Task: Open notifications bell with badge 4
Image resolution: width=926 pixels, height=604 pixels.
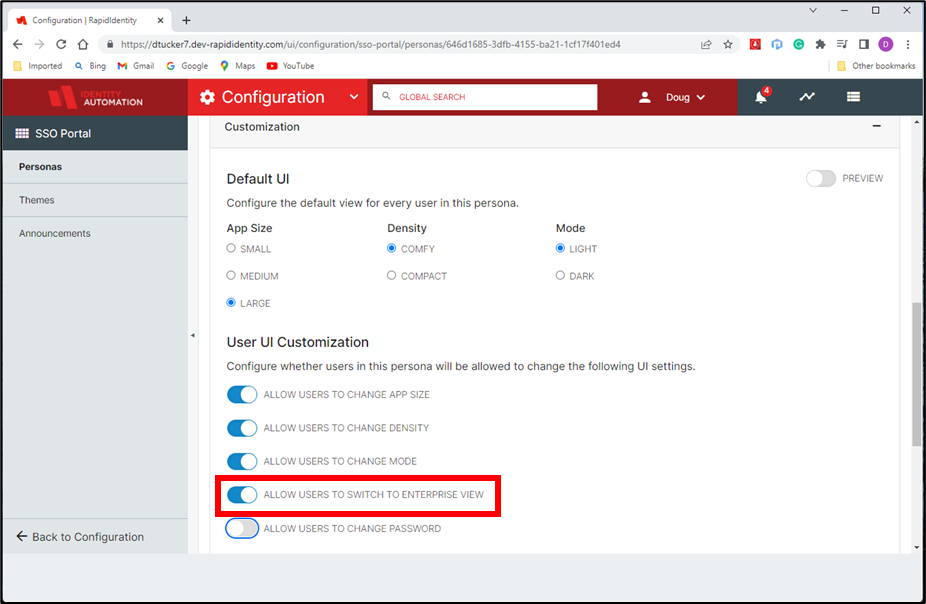Action: tap(761, 96)
